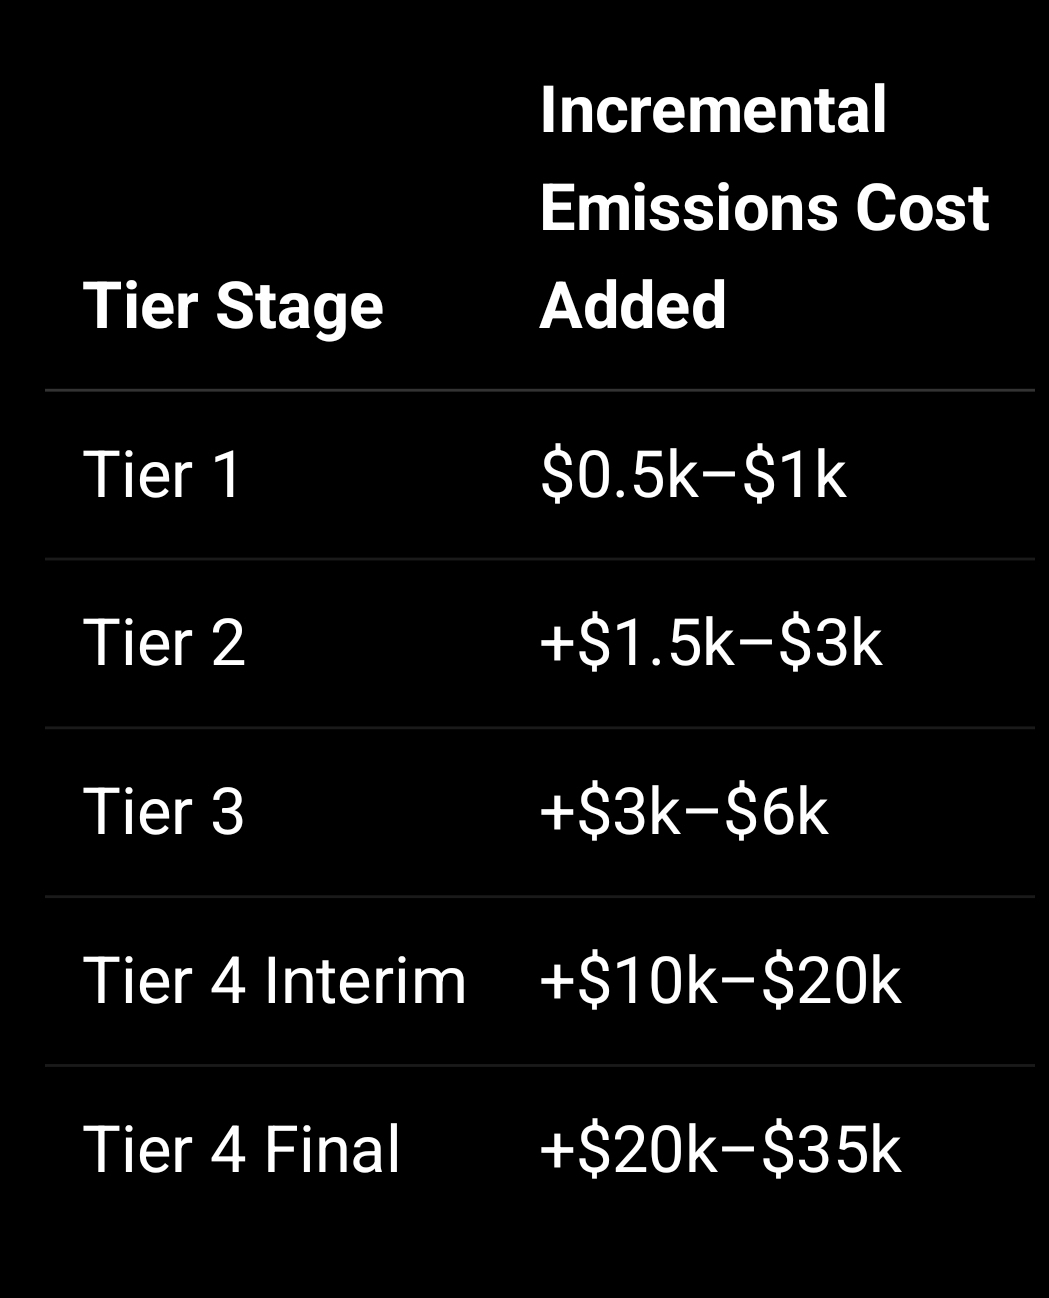Click the word "Final" in the last row

coord(332,1148)
